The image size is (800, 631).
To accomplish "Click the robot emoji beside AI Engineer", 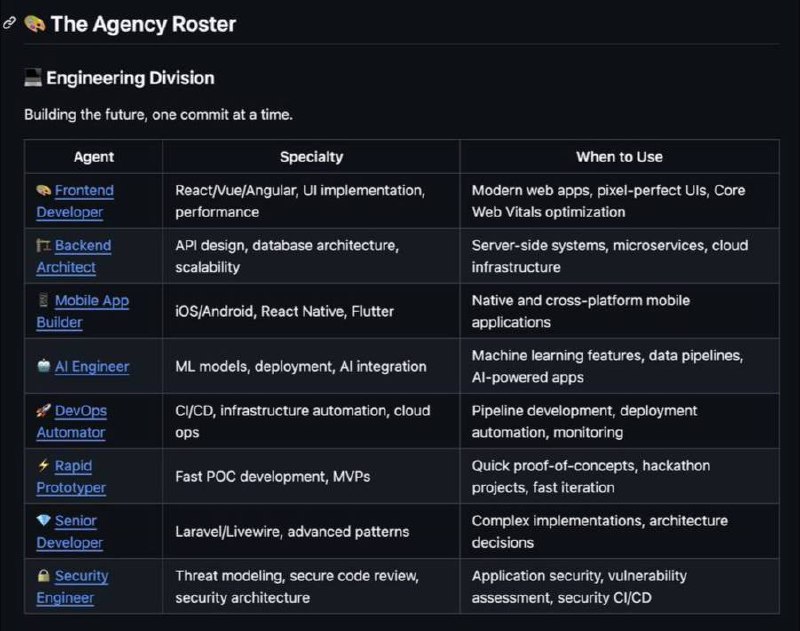I will pyautogui.click(x=43, y=367).
